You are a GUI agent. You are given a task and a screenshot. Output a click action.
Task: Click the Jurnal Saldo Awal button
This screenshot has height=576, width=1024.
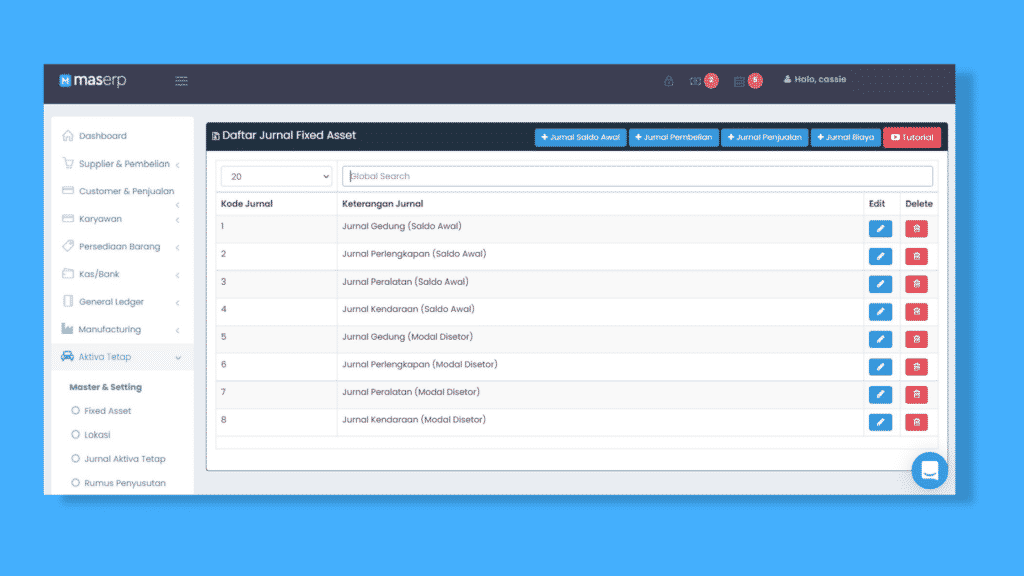point(580,138)
